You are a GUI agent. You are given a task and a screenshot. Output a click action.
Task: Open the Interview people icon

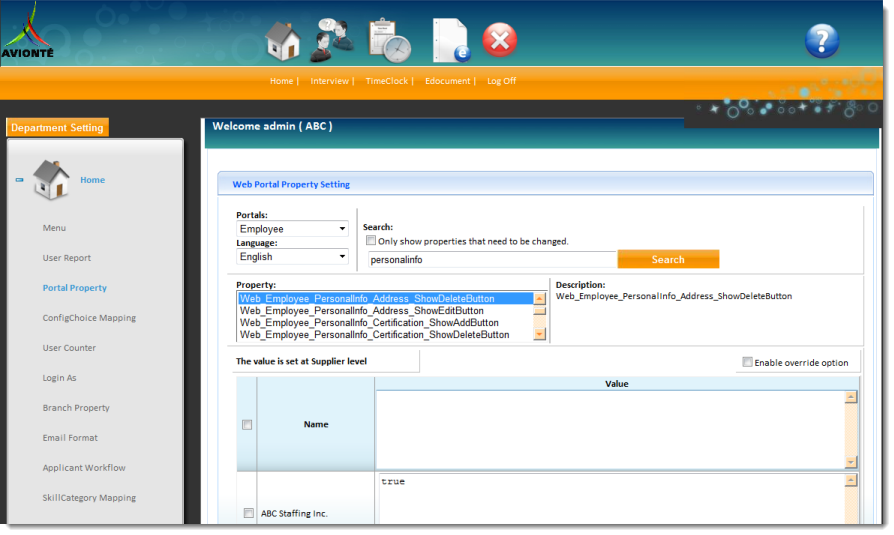[331, 41]
